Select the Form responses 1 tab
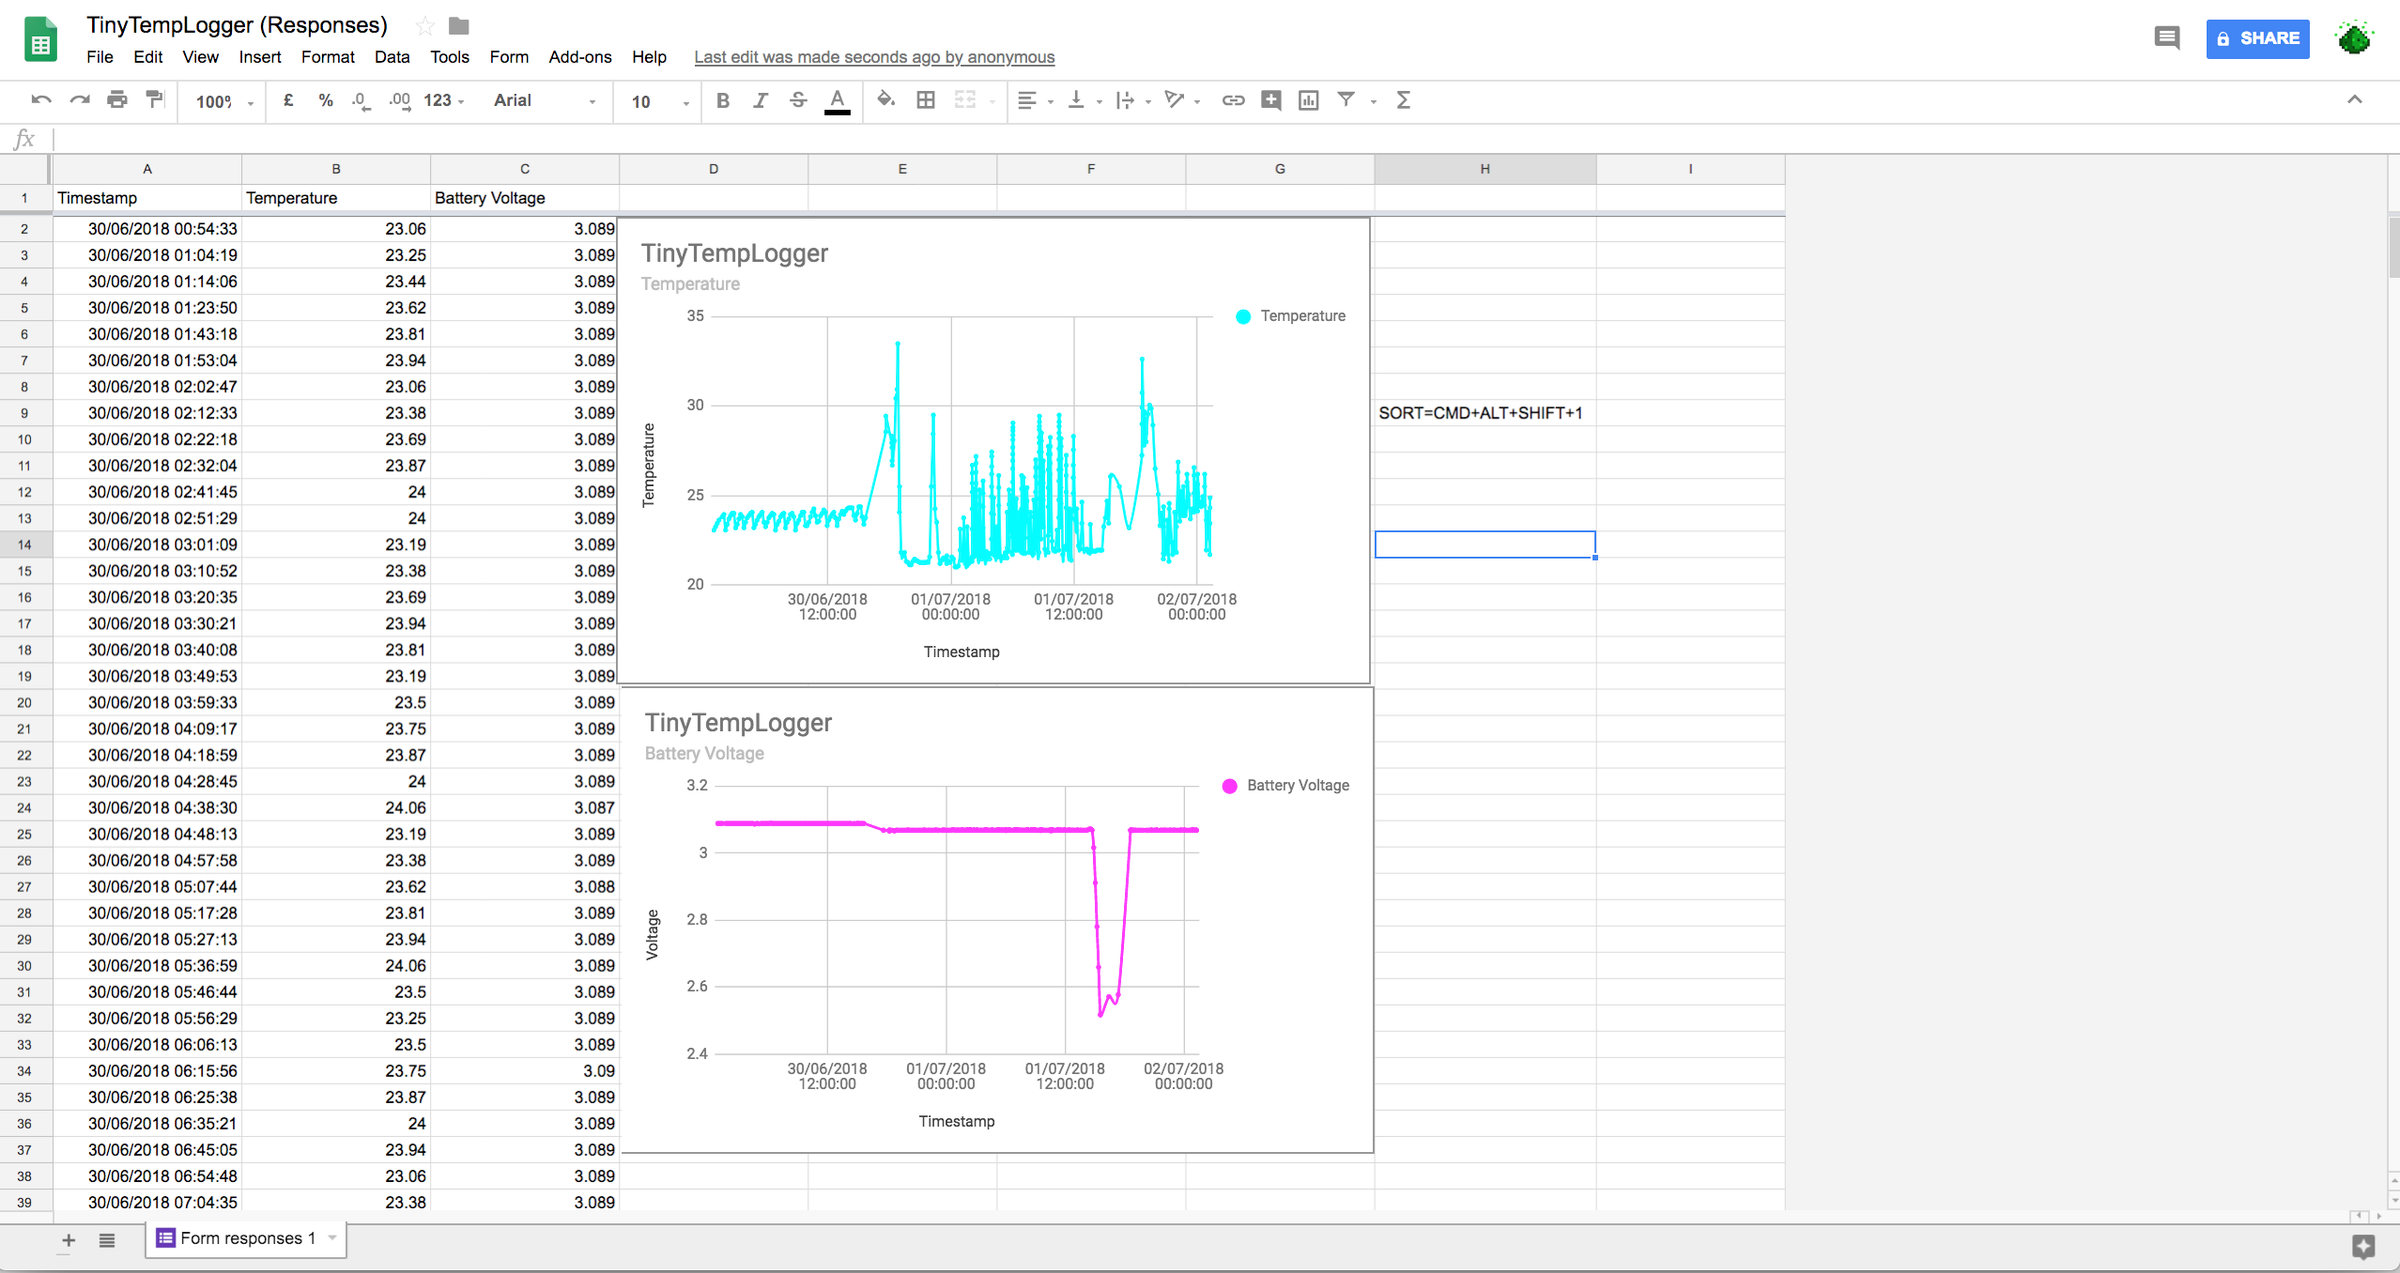The width and height of the screenshot is (2400, 1273). pyautogui.click(x=246, y=1238)
